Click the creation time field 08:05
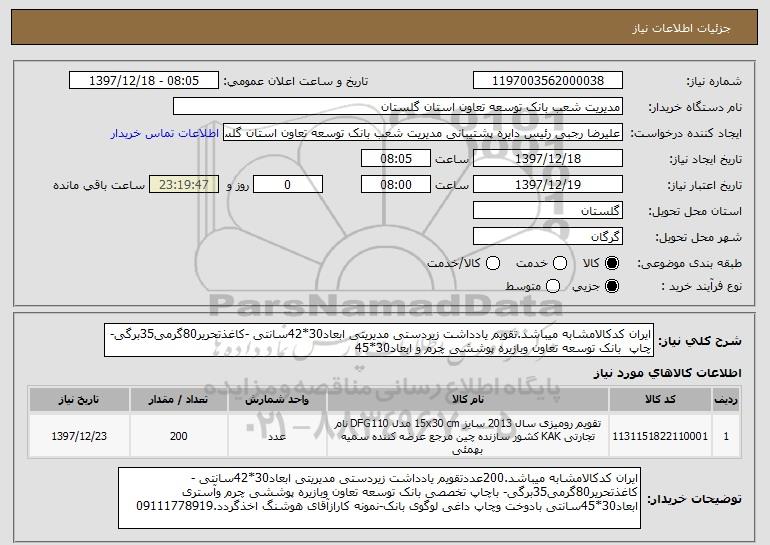The height and width of the screenshot is (545, 770). click(396, 159)
